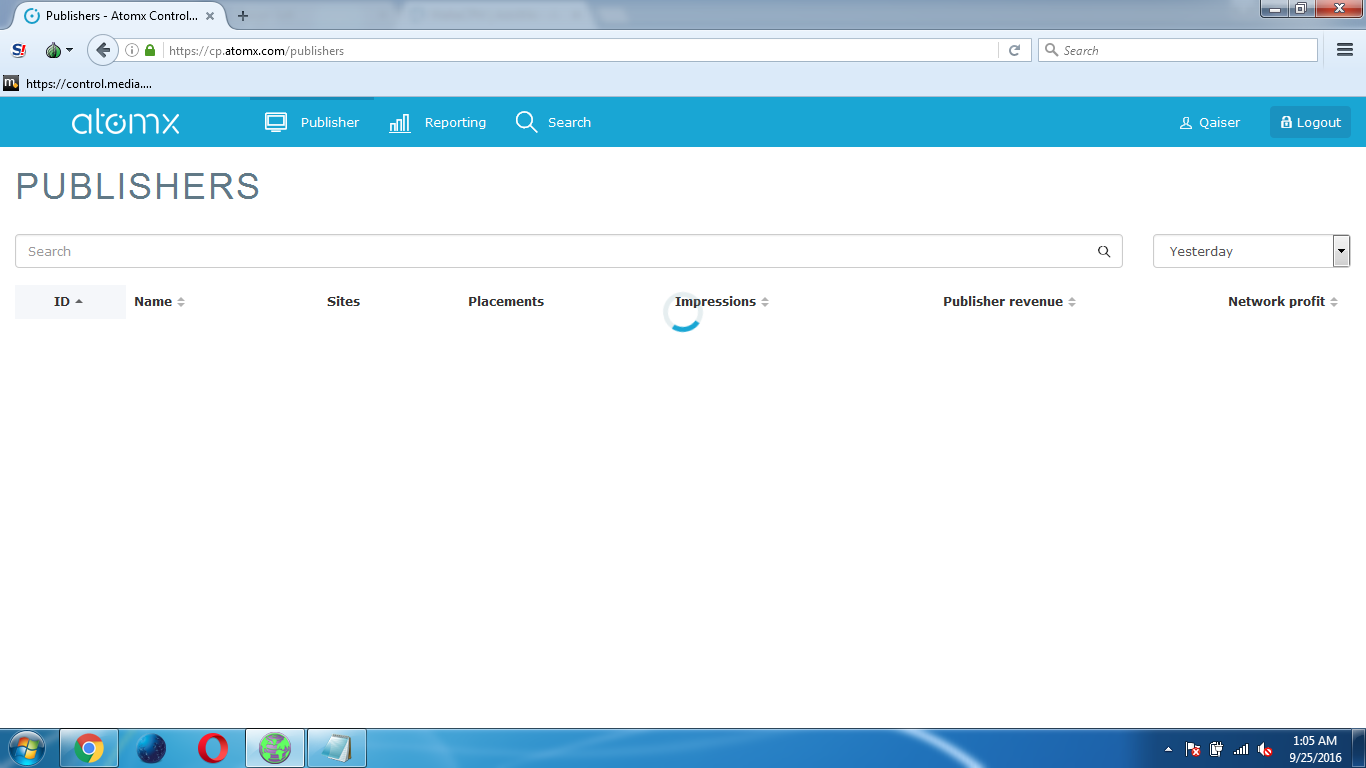Open a new browser tab
The image size is (1366, 768).
tap(242, 16)
